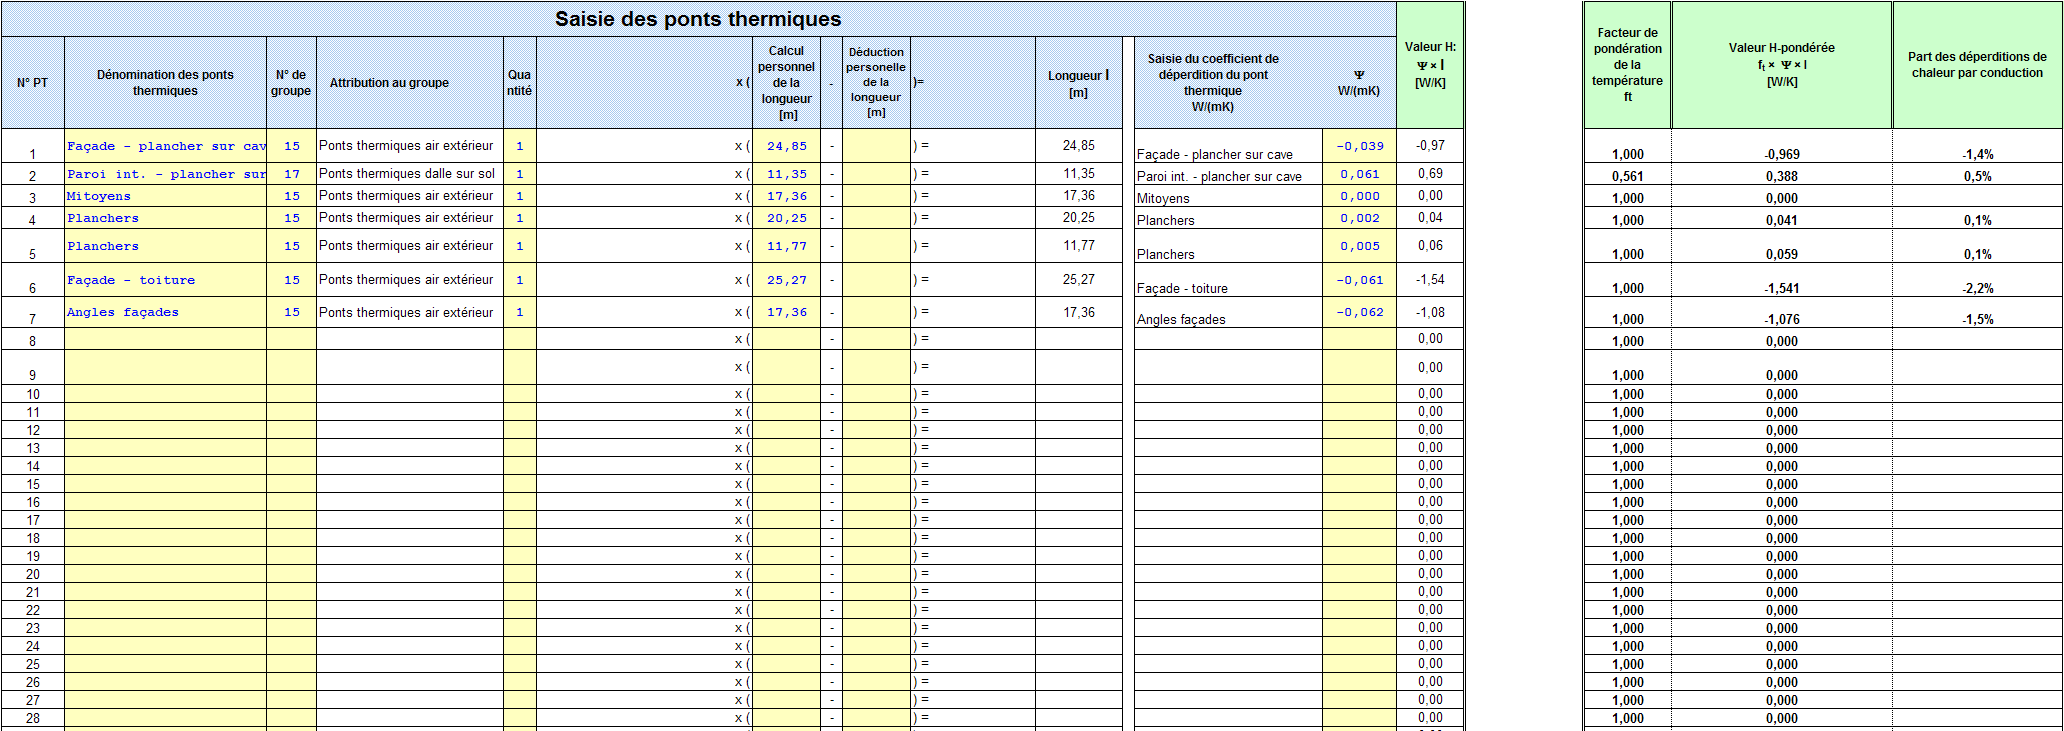Click the length input 25,27

(x=786, y=280)
